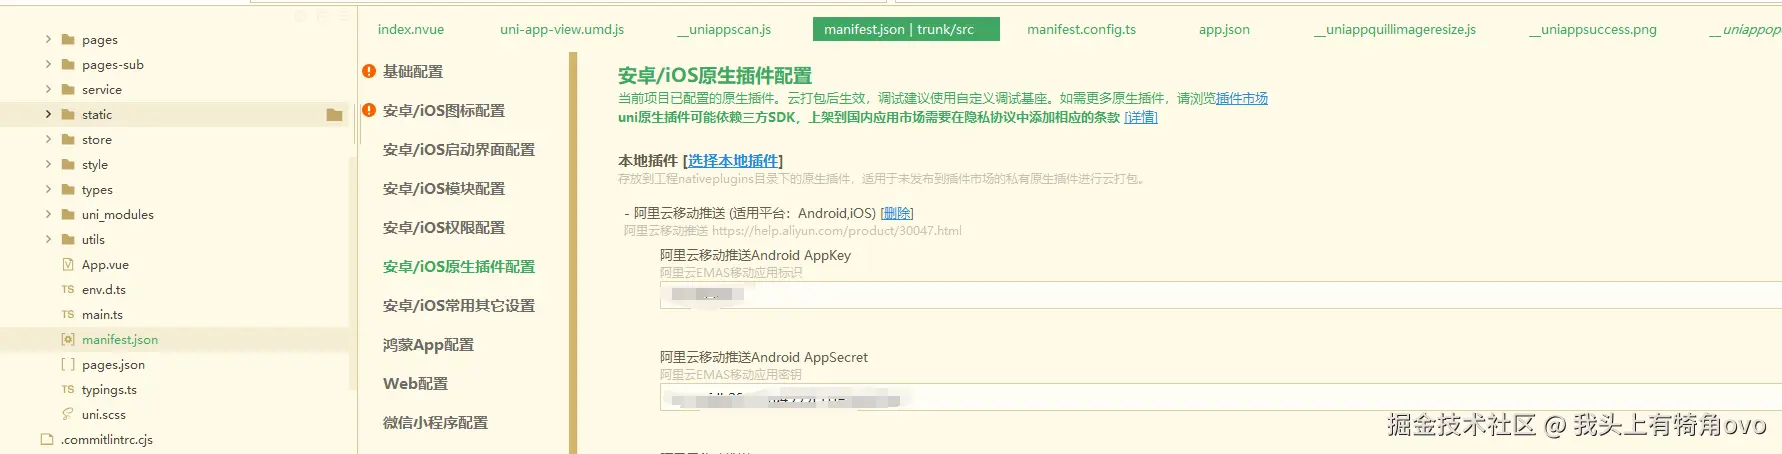Click [删除] for 阿里云移动推送 plugin
1782x454 pixels.
tap(897, 213)
